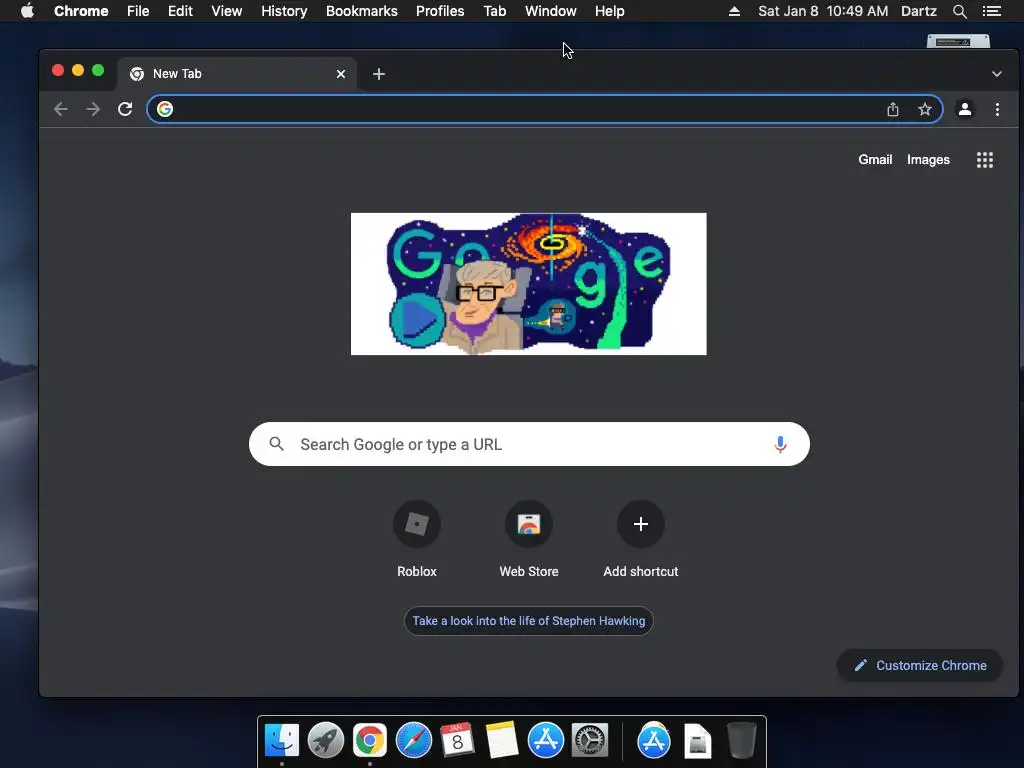Click Chrome icon in the dock
The image size is (1024, 768).
click(370, 741)
